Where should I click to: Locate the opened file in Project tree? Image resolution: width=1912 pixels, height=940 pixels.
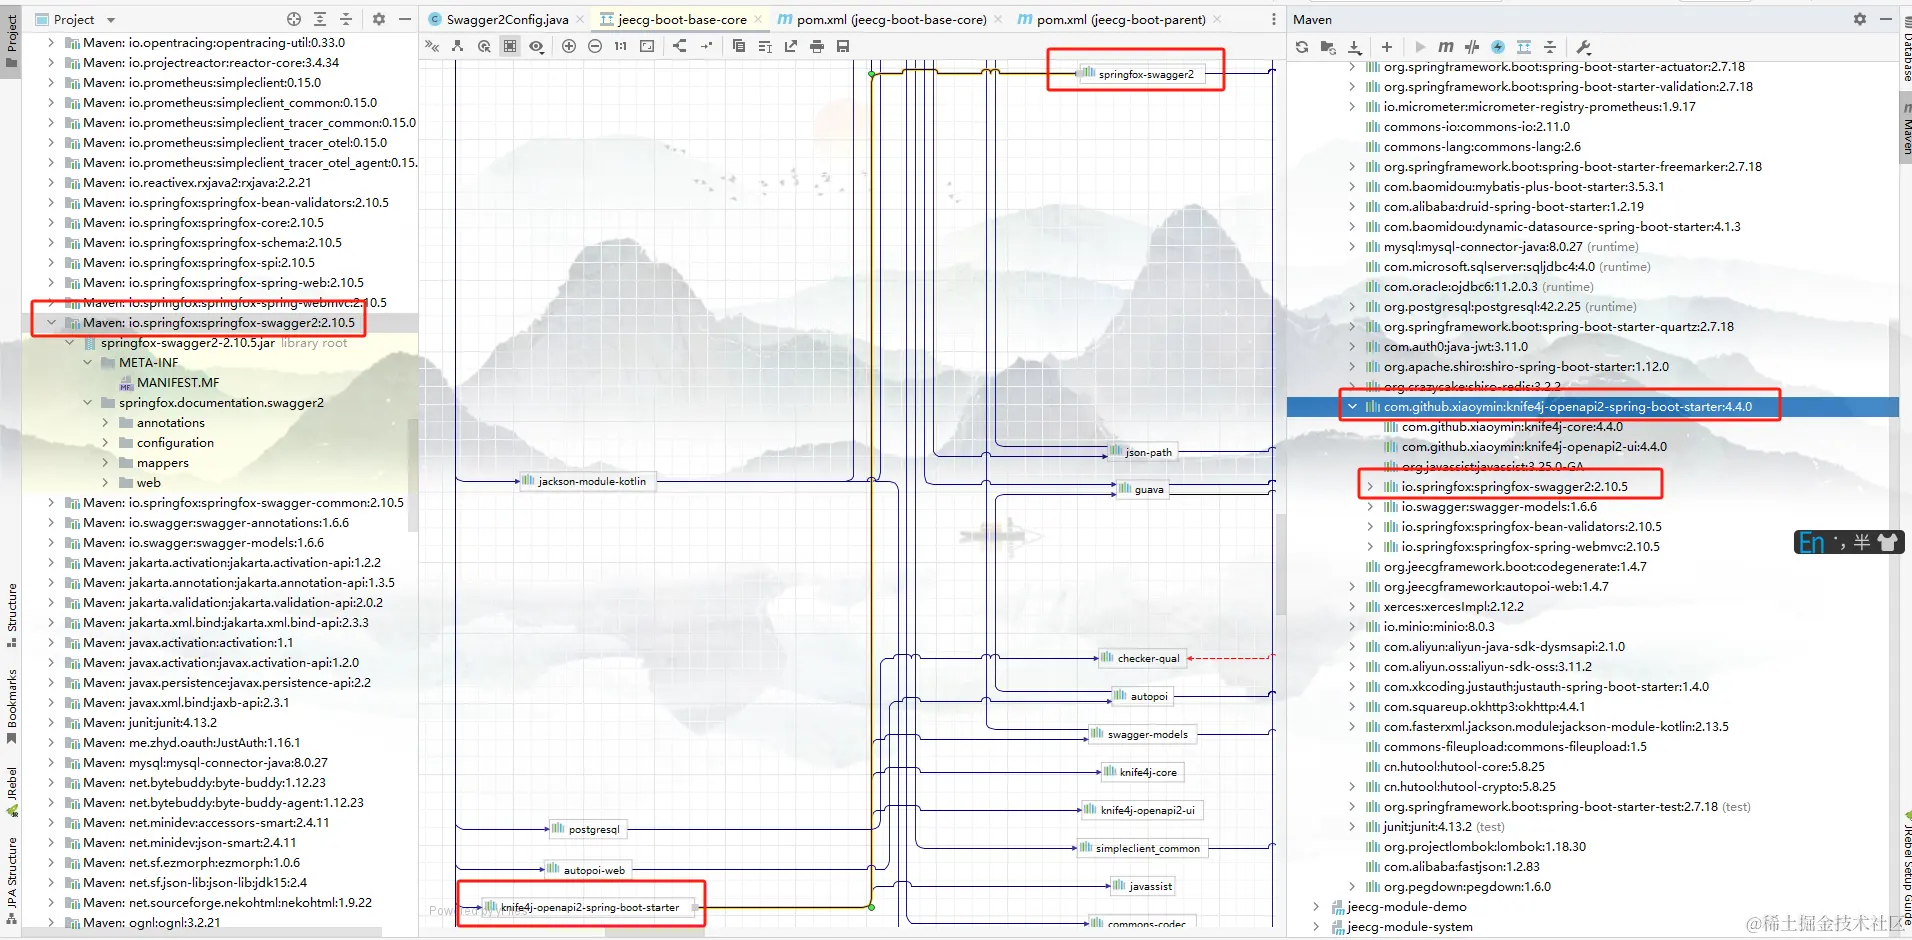(x=294, y=19)
